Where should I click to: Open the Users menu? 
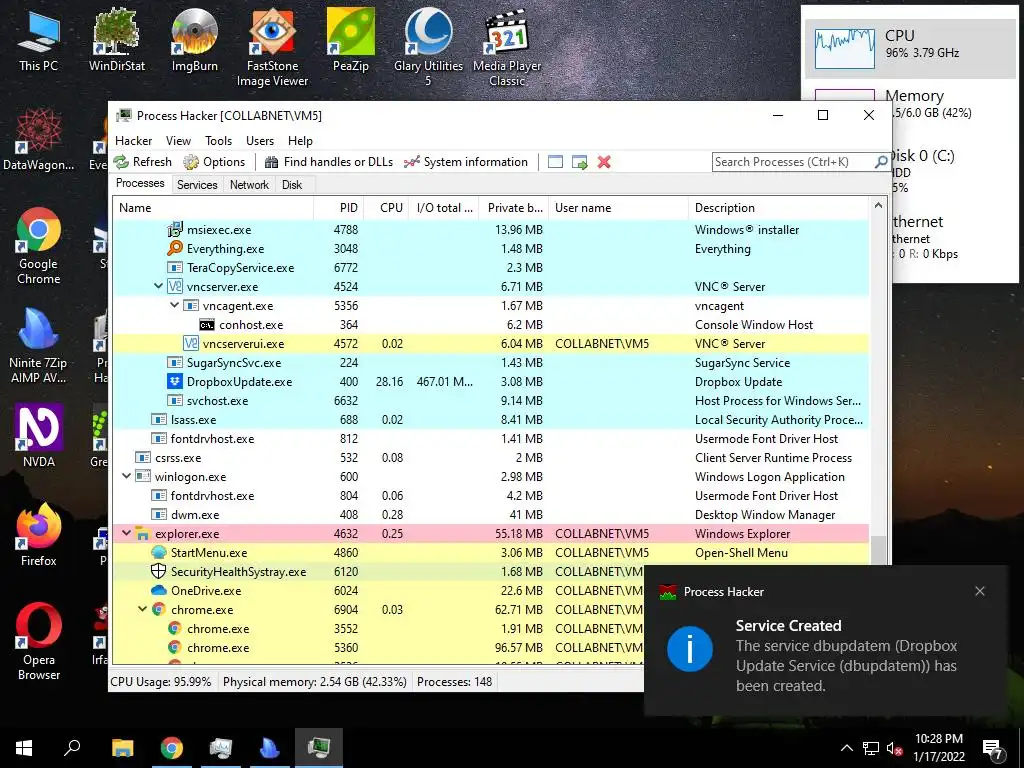(260, 141)
